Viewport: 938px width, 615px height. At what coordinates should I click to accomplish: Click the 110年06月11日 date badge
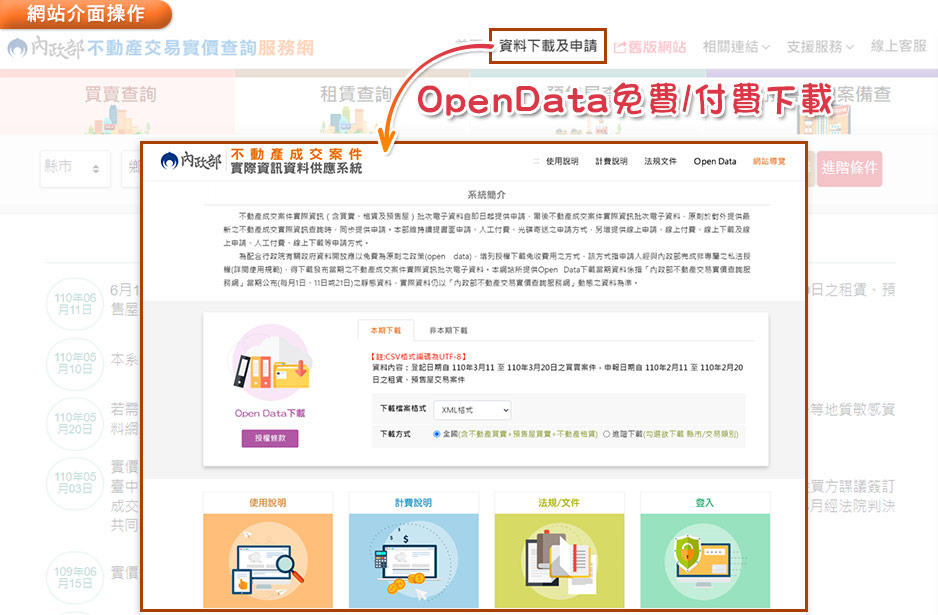tap(75, 304)
